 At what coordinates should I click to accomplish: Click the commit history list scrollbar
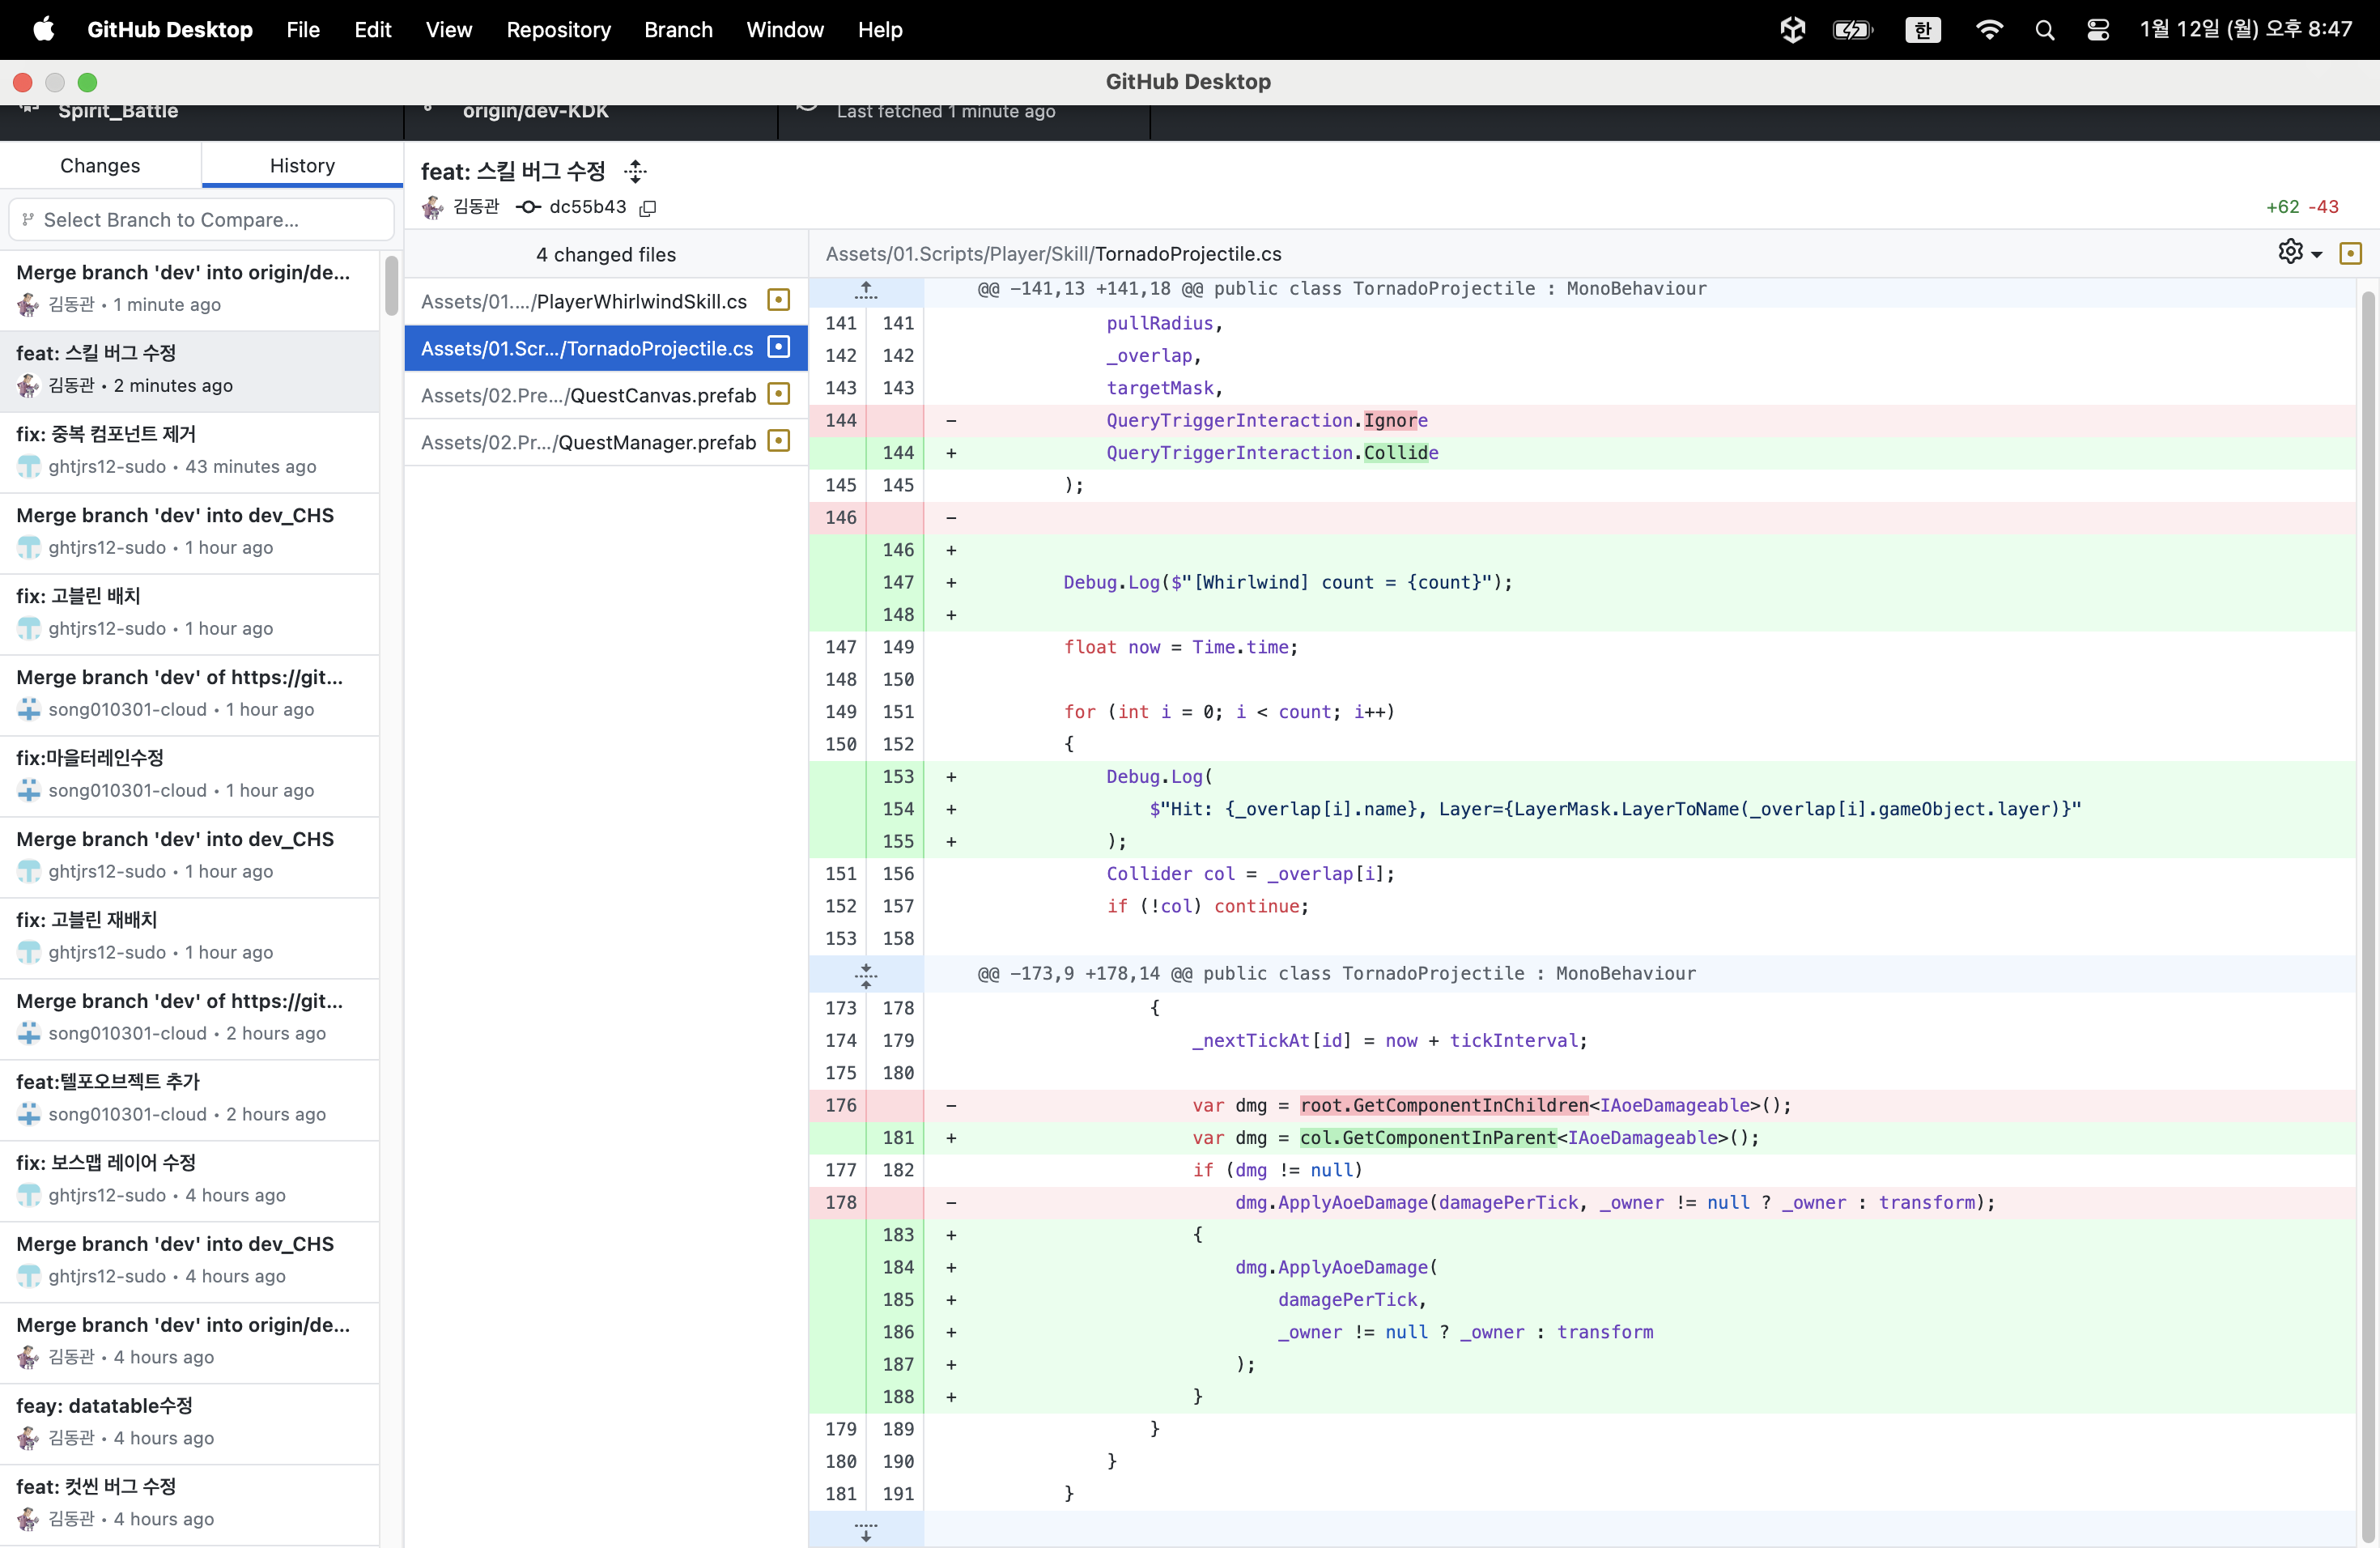click(391, 287)
